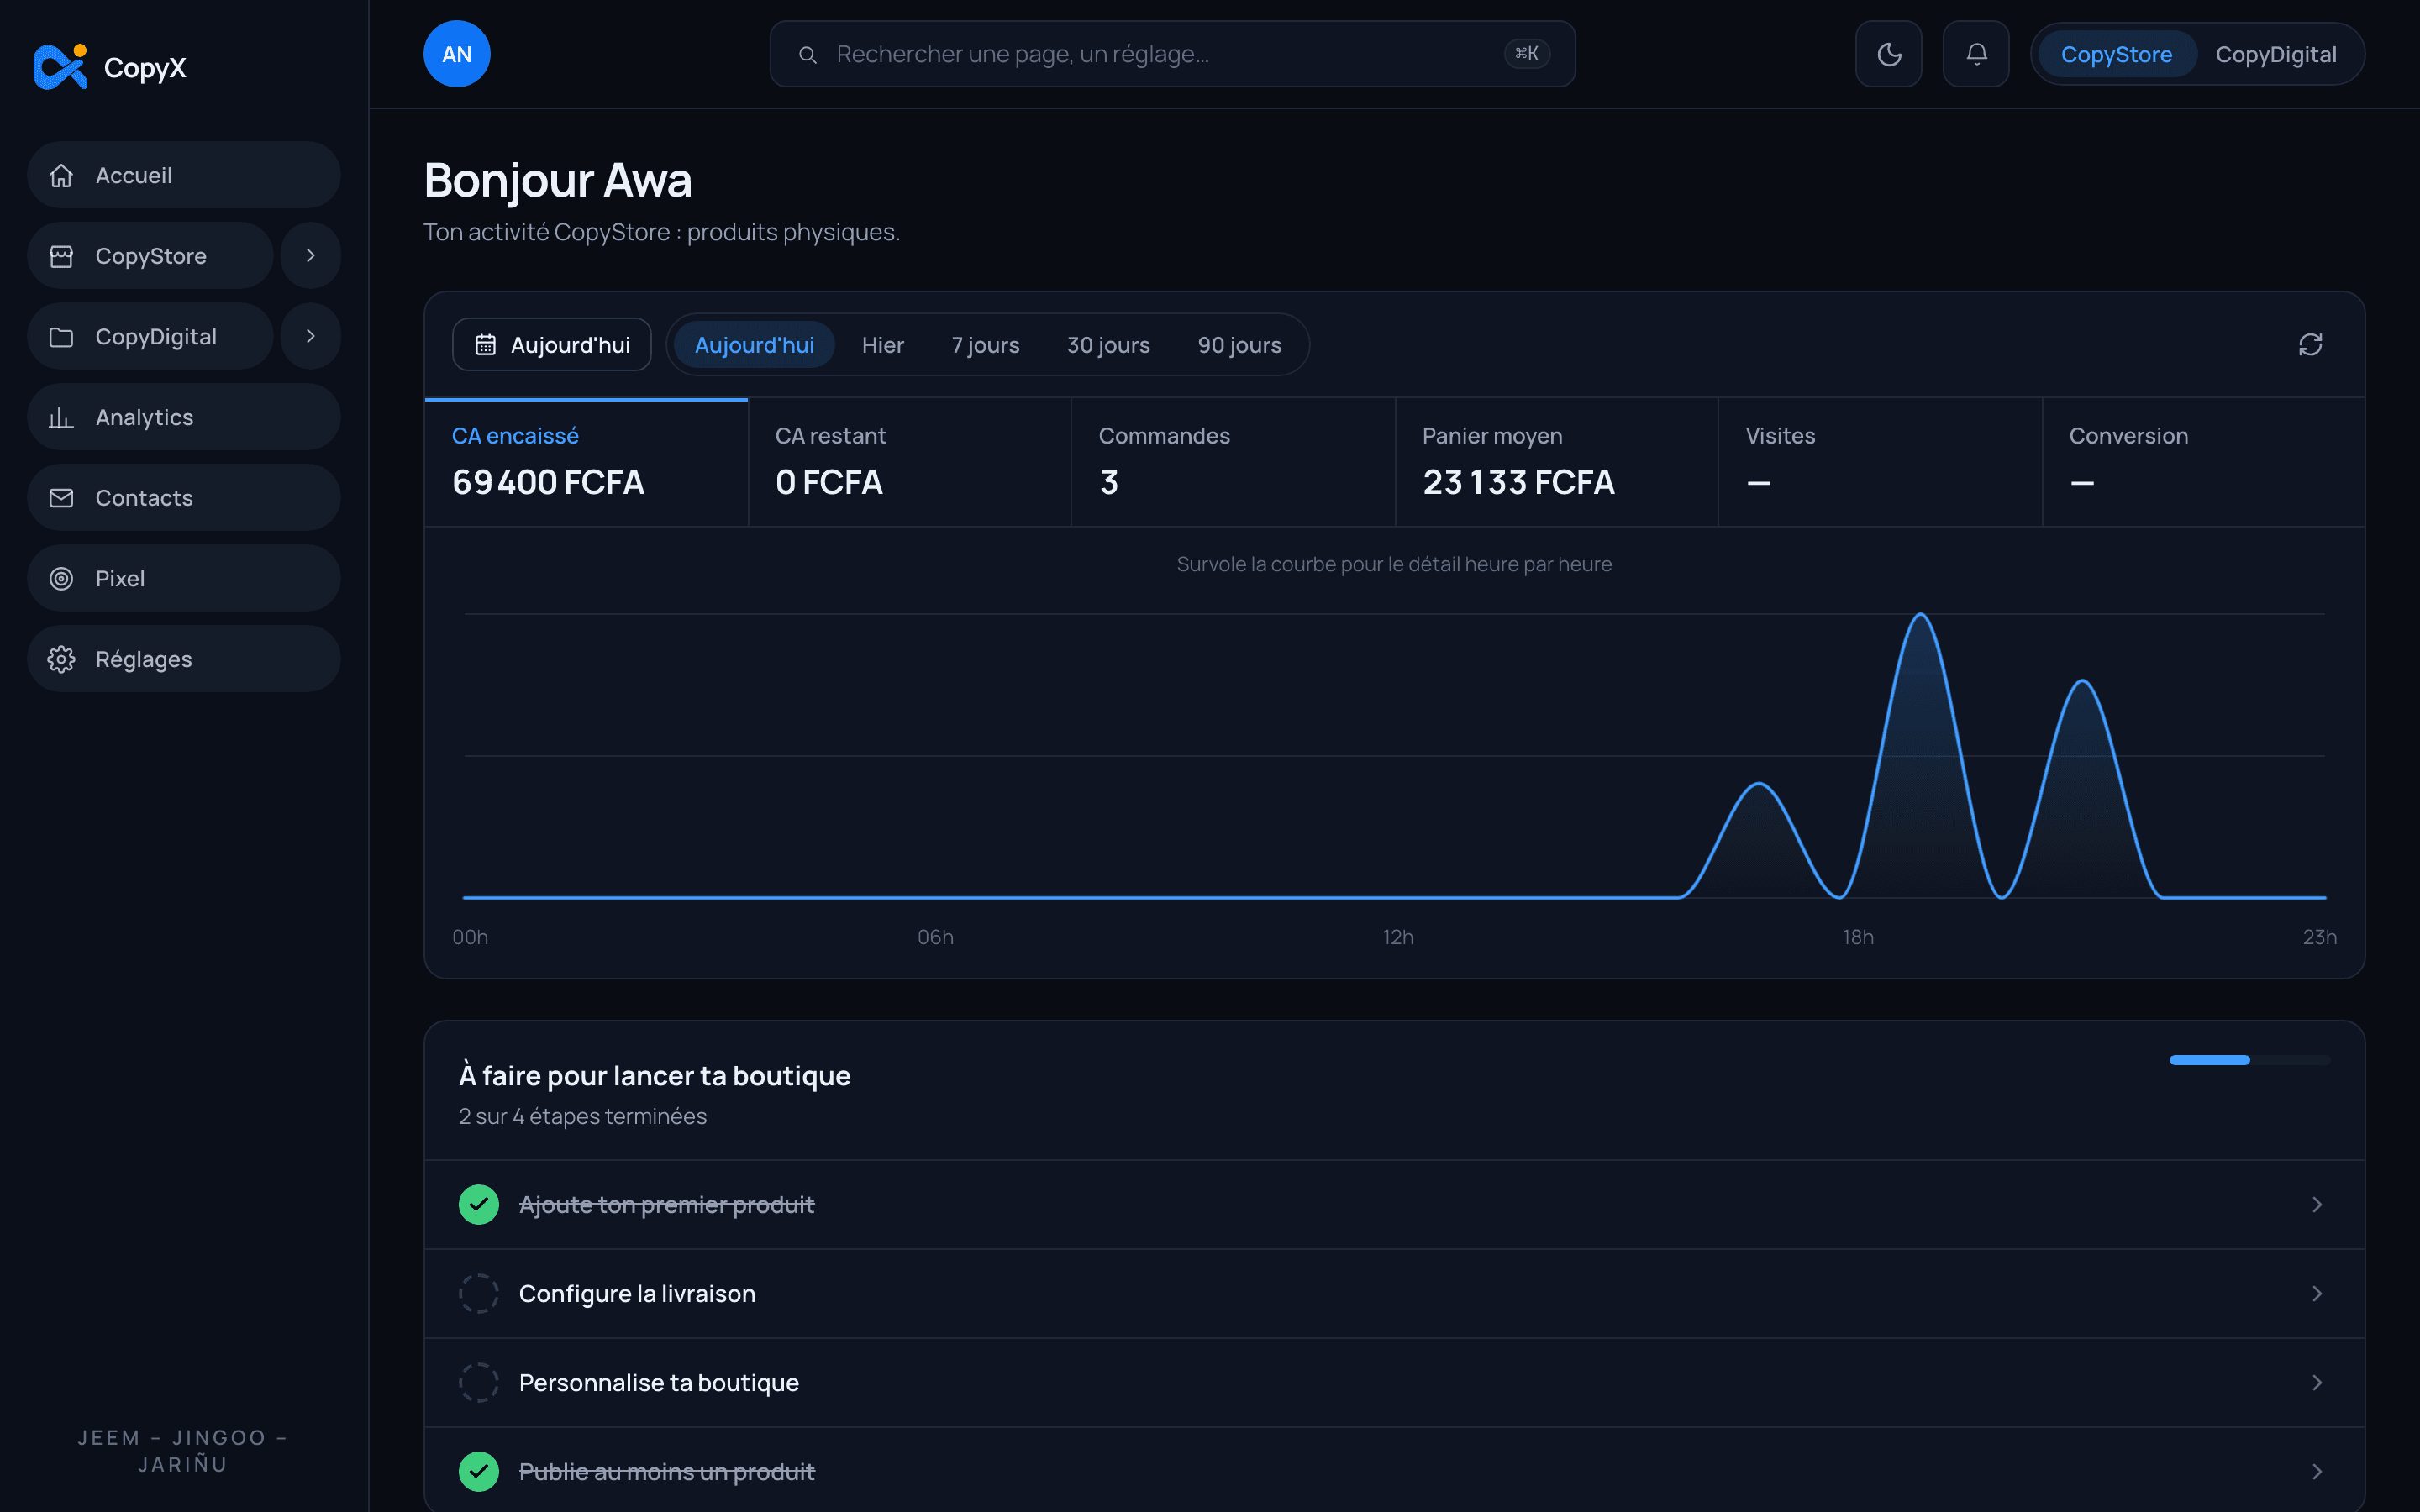Click the Pixel target icon
The height and width of the screenshot is (1512, 2420).
[61, 579]
